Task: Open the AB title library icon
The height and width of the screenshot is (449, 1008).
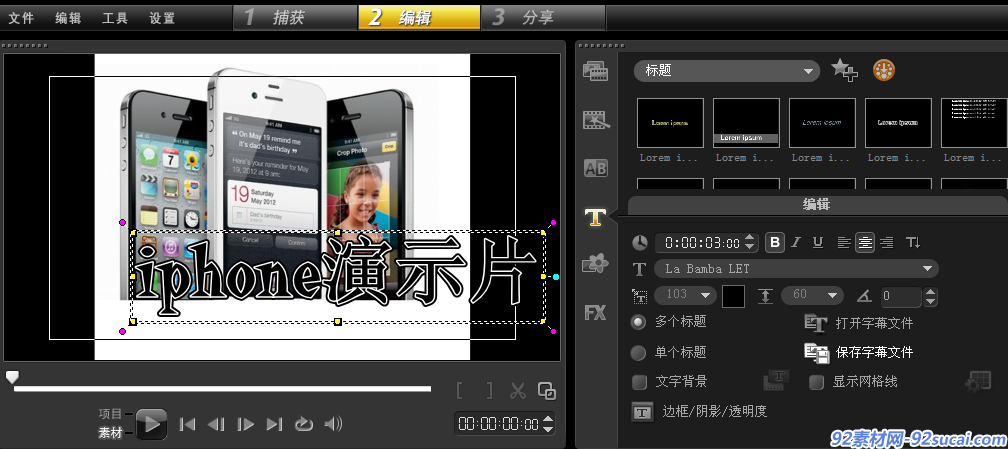Action: [x=595, y=169]
